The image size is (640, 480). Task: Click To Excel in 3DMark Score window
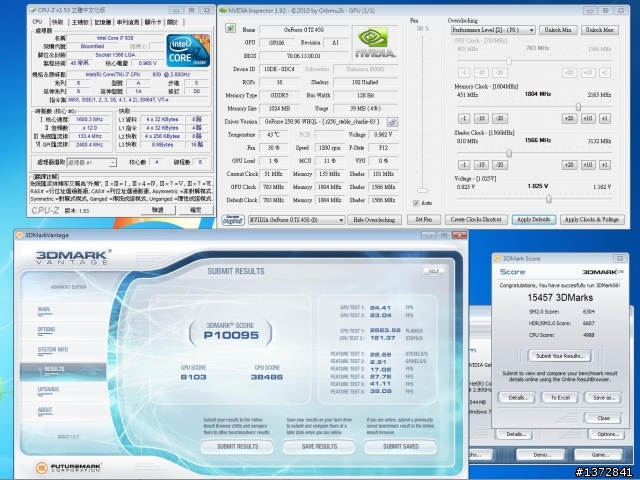560,398
